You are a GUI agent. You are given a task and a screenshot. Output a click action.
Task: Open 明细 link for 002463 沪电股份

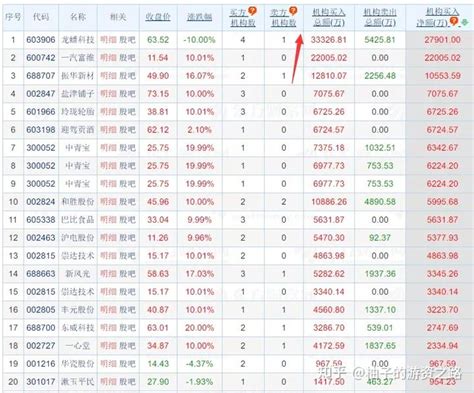point(108,238)
